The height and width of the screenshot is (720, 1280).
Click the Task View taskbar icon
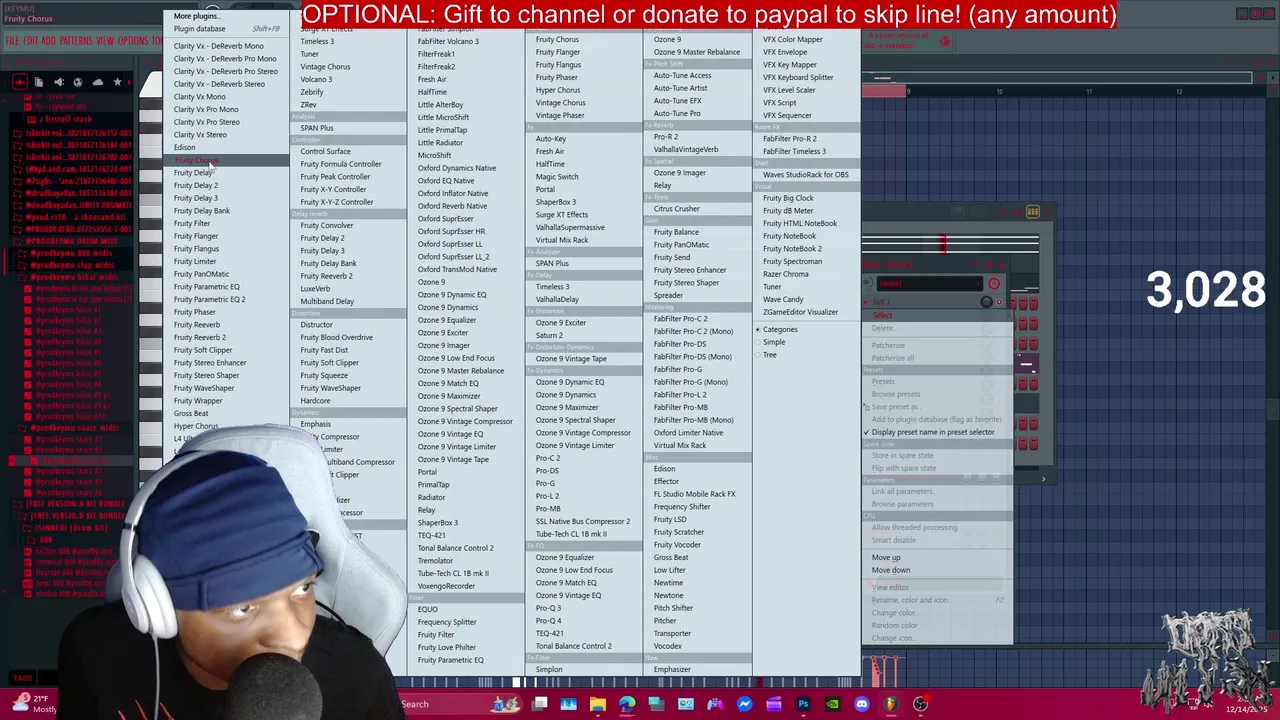(540, 704)
